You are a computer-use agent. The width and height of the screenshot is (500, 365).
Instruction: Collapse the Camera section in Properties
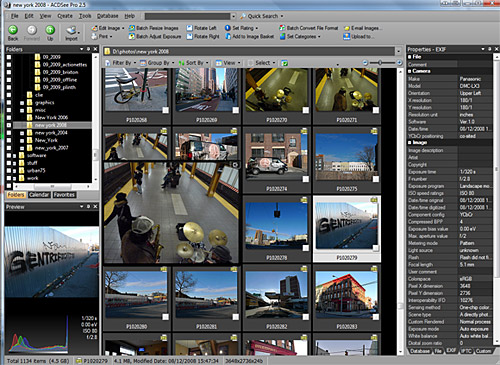(x=410, y=71)
